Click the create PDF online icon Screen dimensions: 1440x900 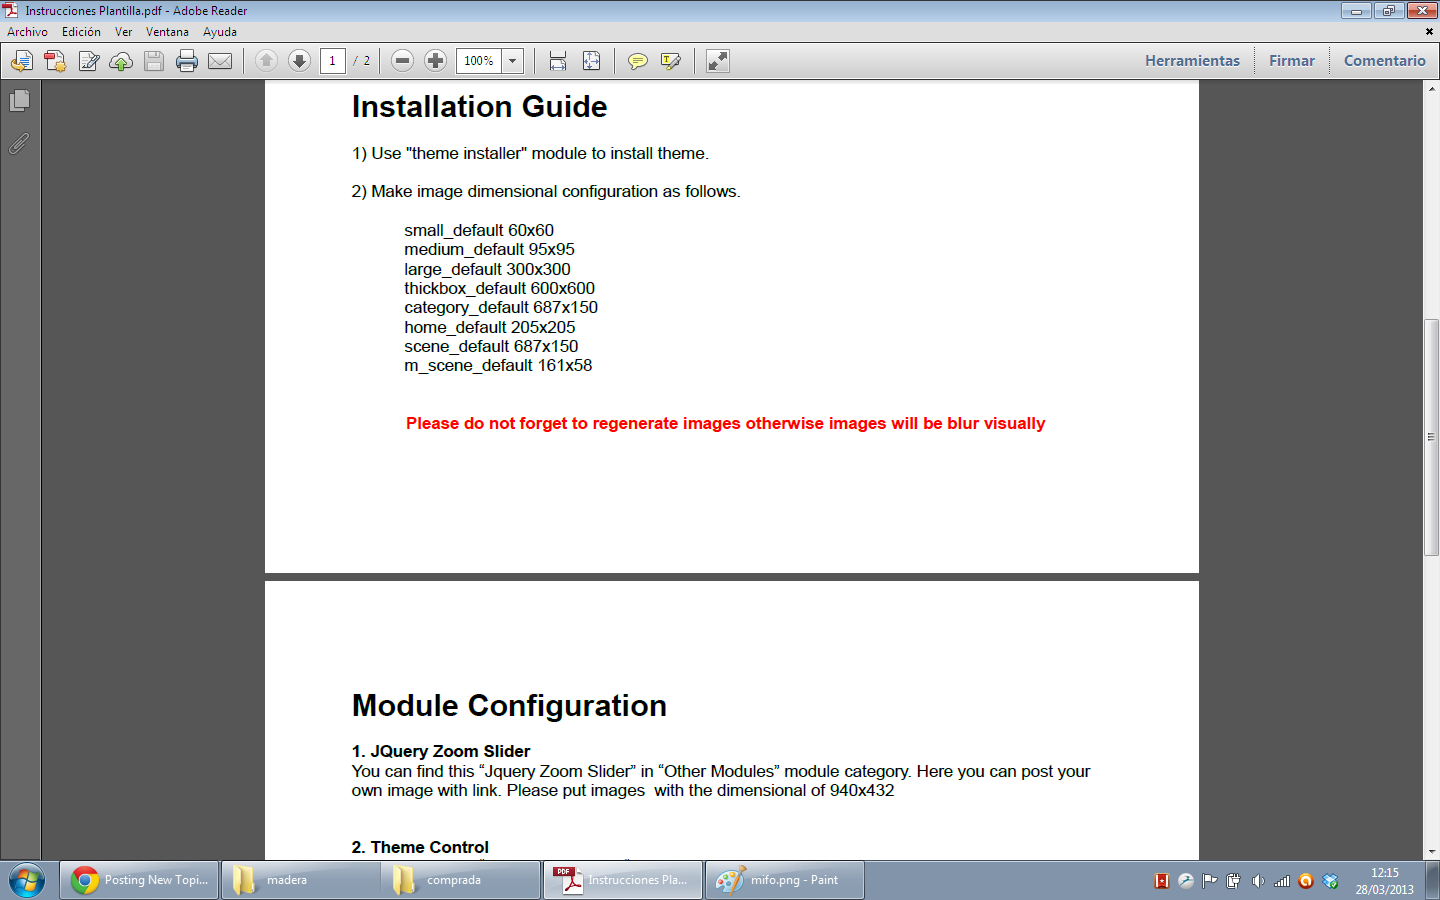click(55, 61)
